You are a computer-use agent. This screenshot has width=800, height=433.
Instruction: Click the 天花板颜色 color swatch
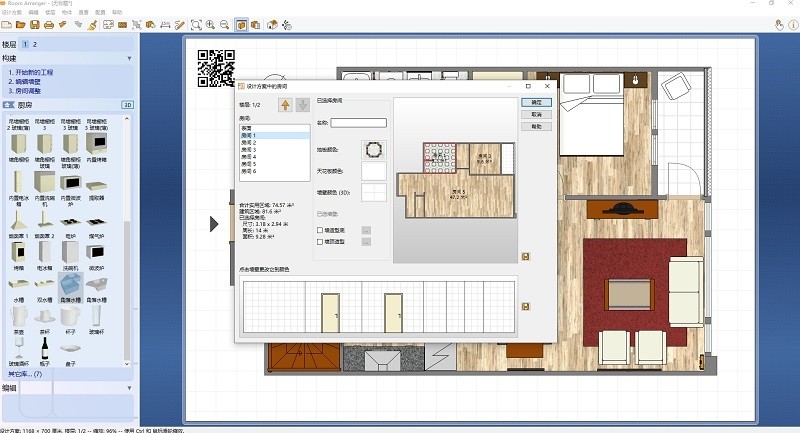(x=374, y=171)
